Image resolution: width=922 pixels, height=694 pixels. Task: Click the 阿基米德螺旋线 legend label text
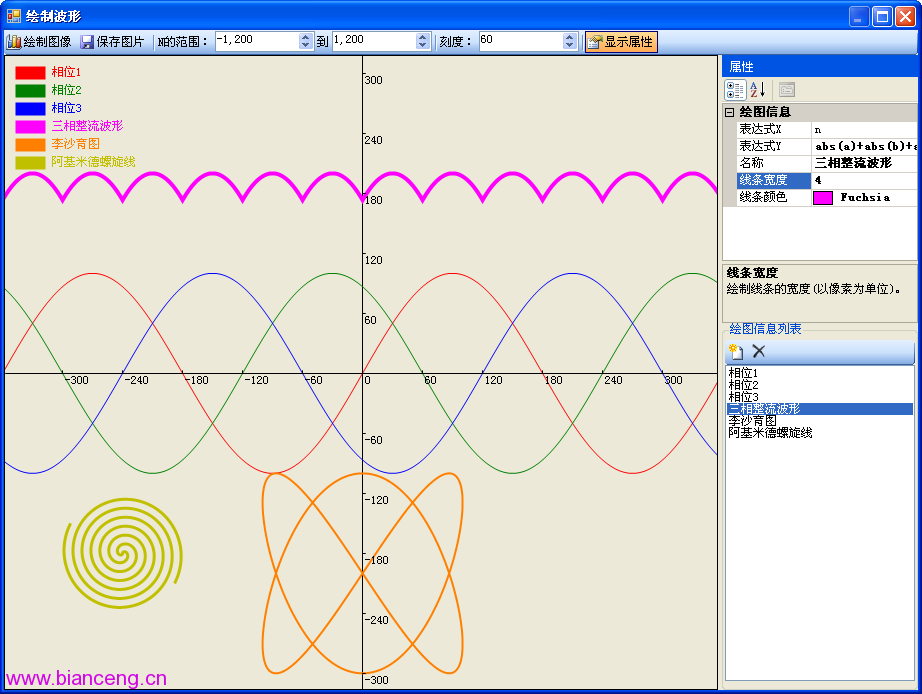coord(93,162)
